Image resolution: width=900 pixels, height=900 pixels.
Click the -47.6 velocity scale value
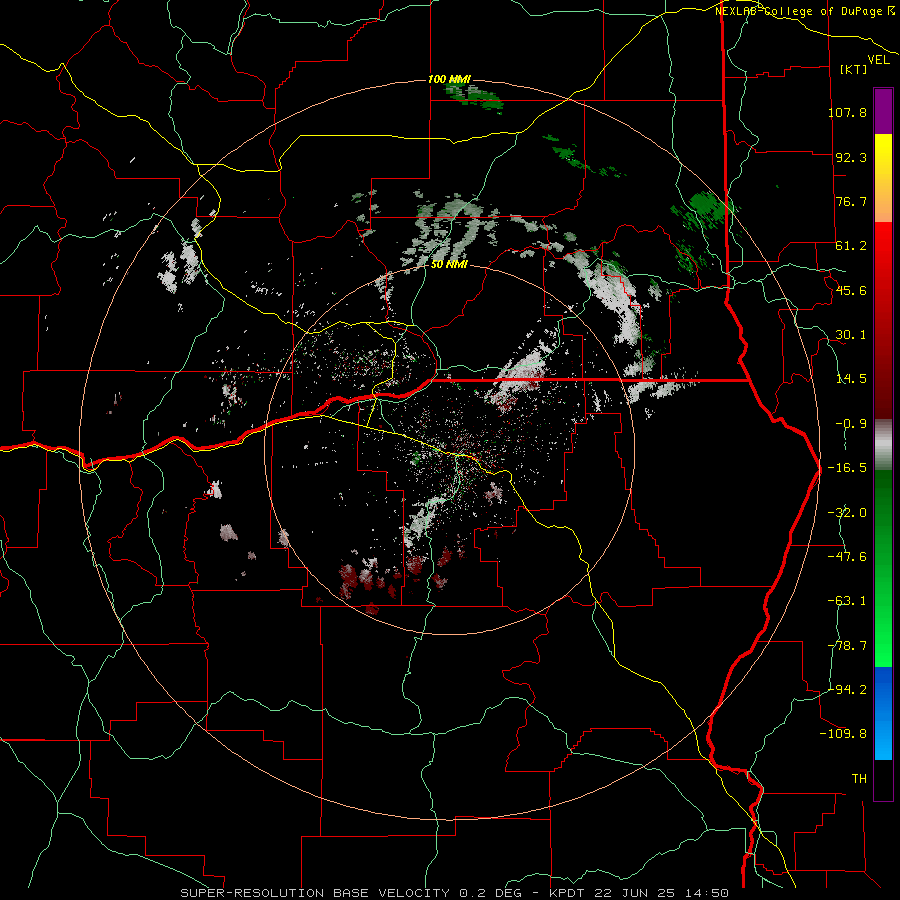pos(847,557)
